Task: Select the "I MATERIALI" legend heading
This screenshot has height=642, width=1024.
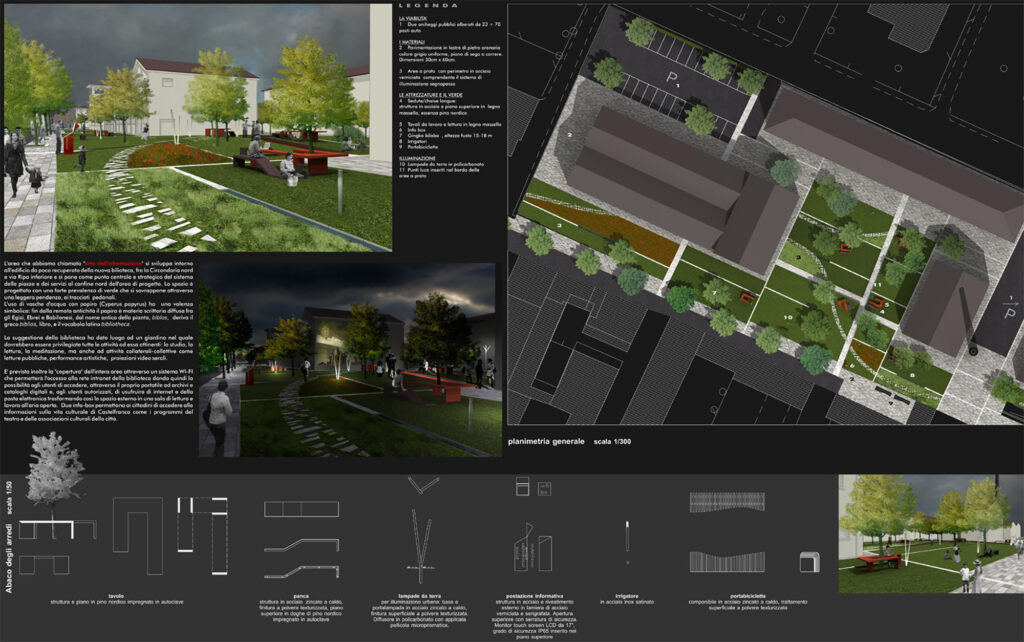Action: coord(411,42)
